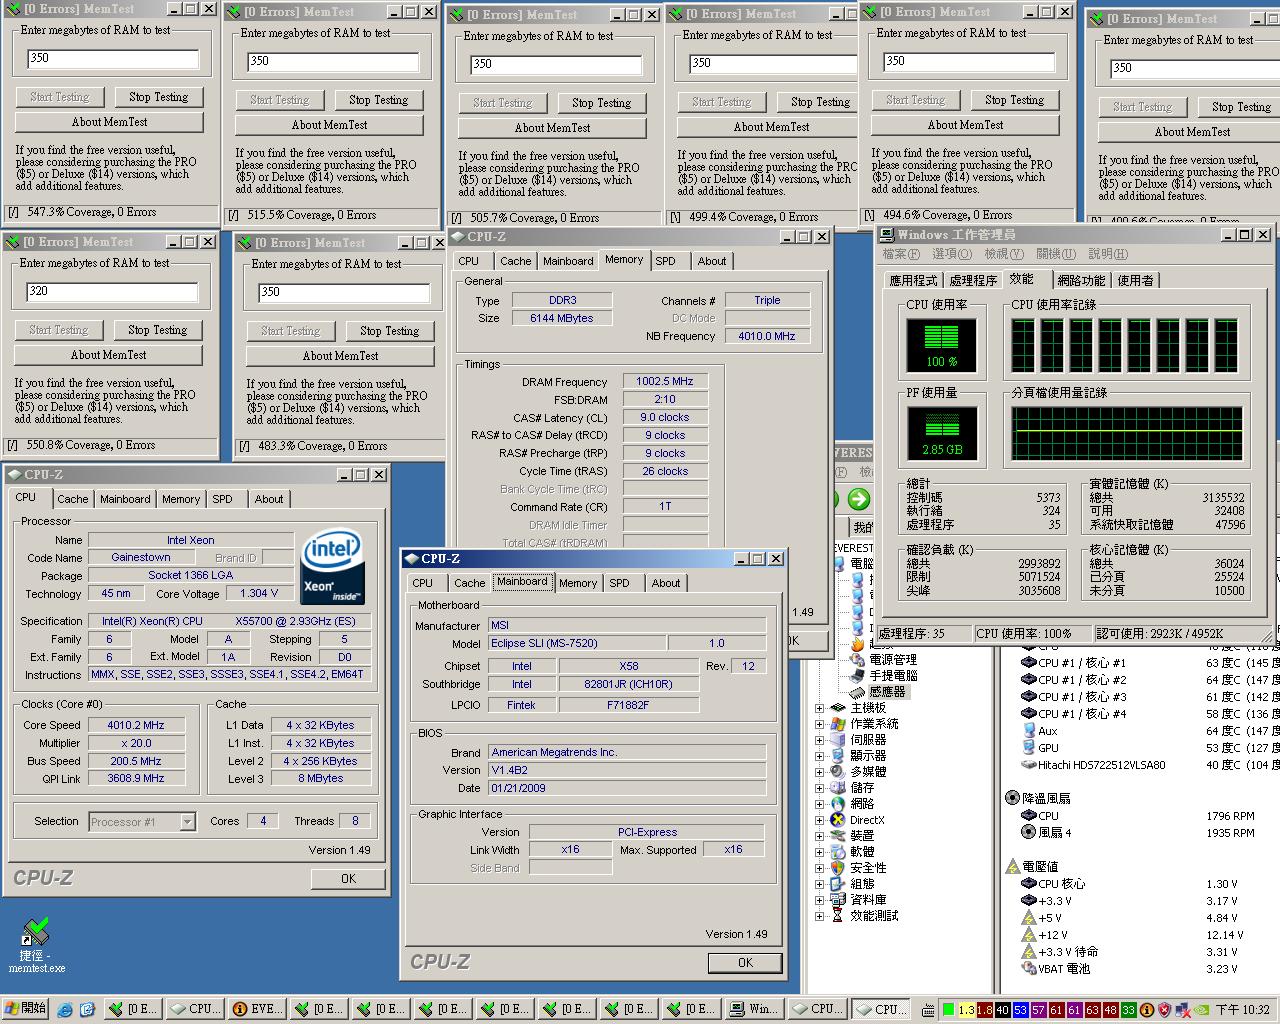This screenshot has width=1280, height=1024.
Task: Expand the 顯示器 node in EVEREST tree
Action: [x=820, y=756]
